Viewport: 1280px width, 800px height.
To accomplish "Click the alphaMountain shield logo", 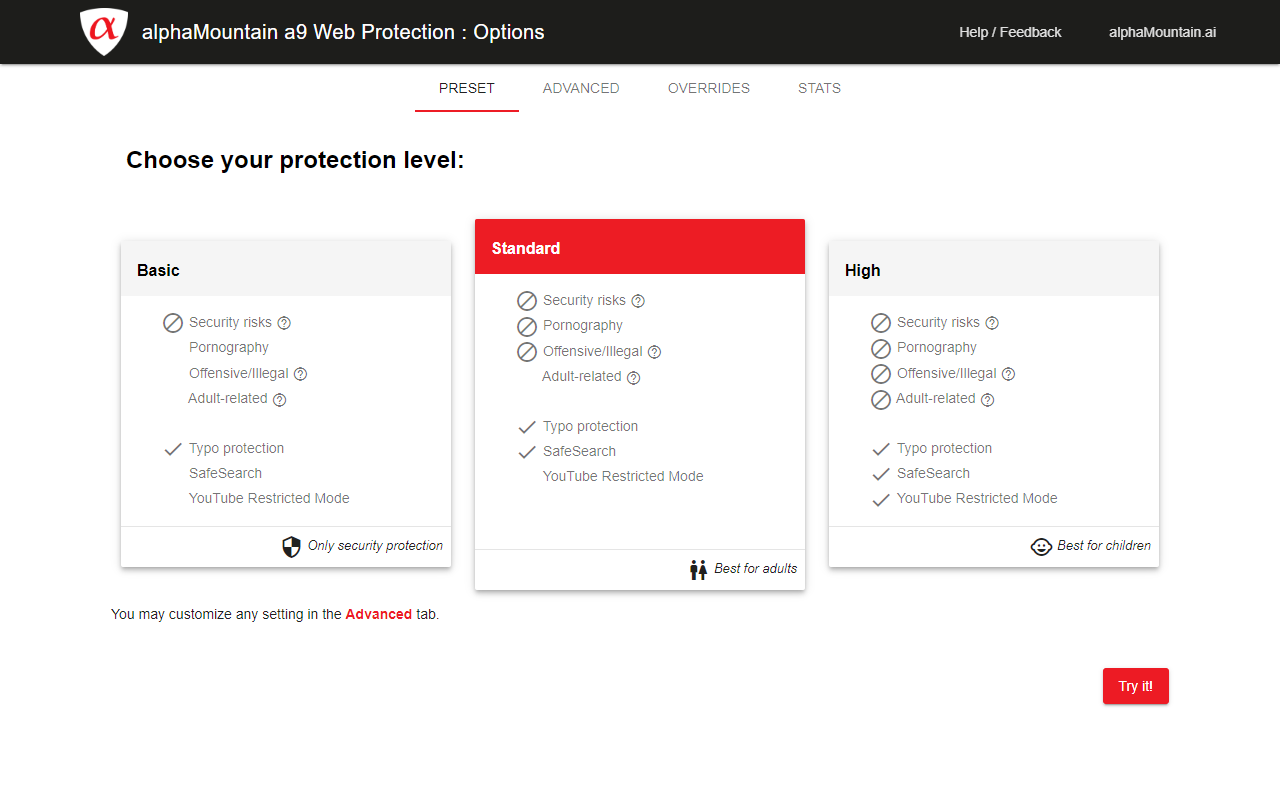I will pyautogui.click(x=104, y=31).
